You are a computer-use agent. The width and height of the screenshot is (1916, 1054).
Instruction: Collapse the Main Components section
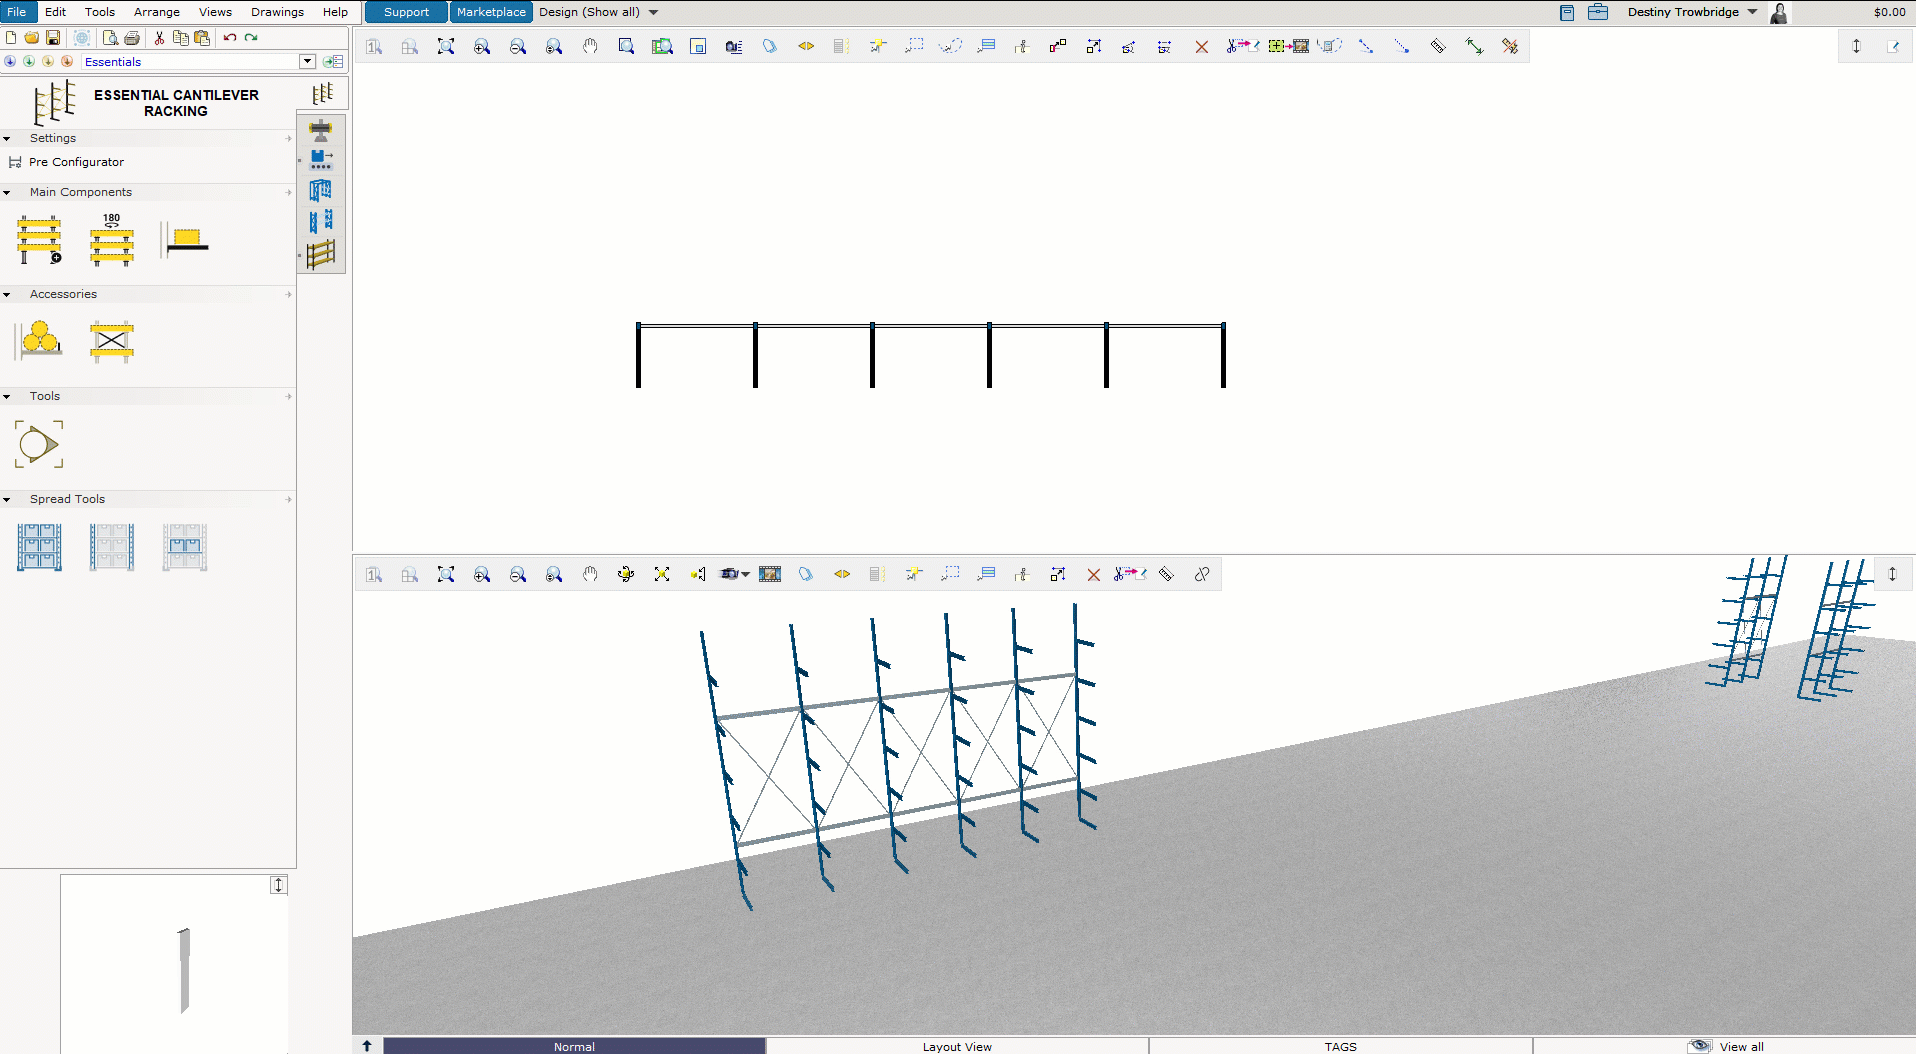pyautogui.click(x=8, y=191)
